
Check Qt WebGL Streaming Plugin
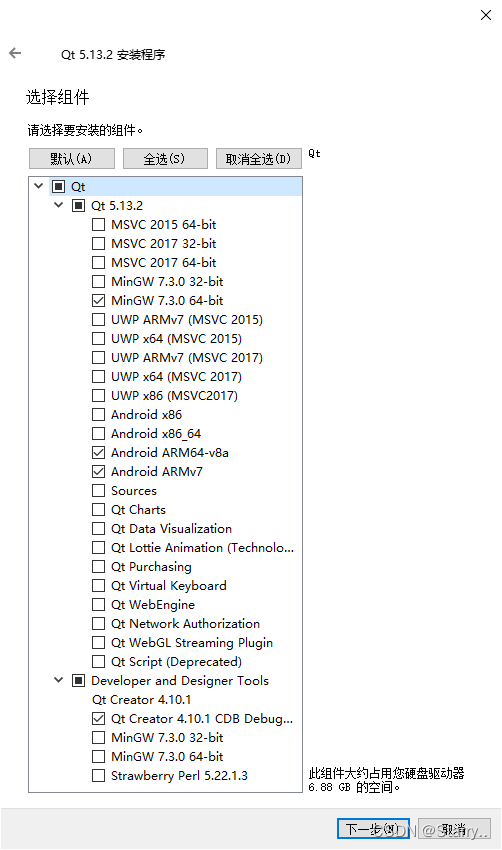pyautogui.click(x=98, y=642)
